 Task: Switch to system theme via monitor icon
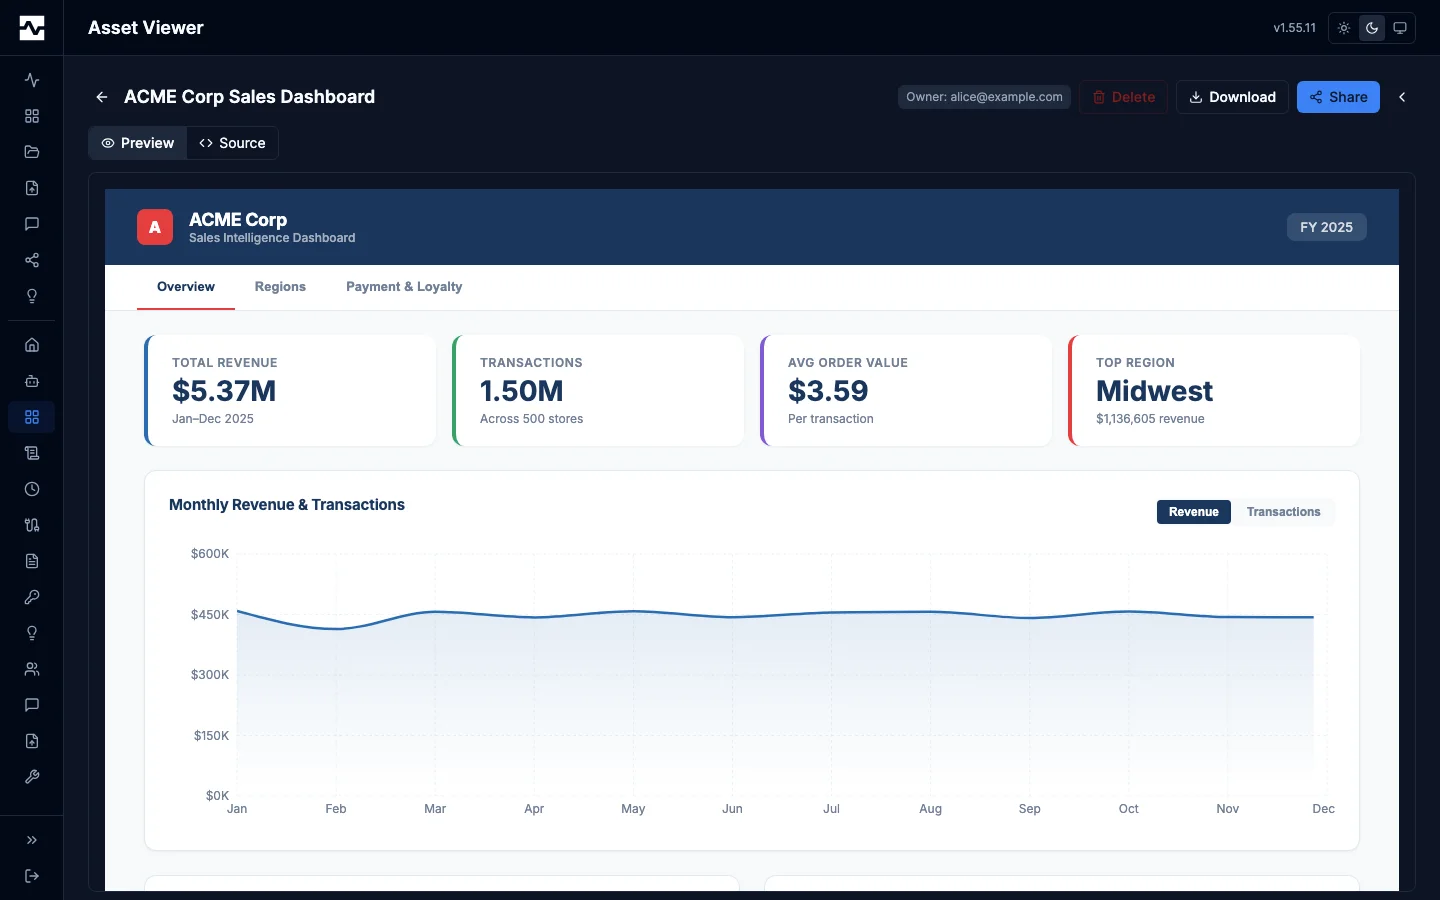1400,28
